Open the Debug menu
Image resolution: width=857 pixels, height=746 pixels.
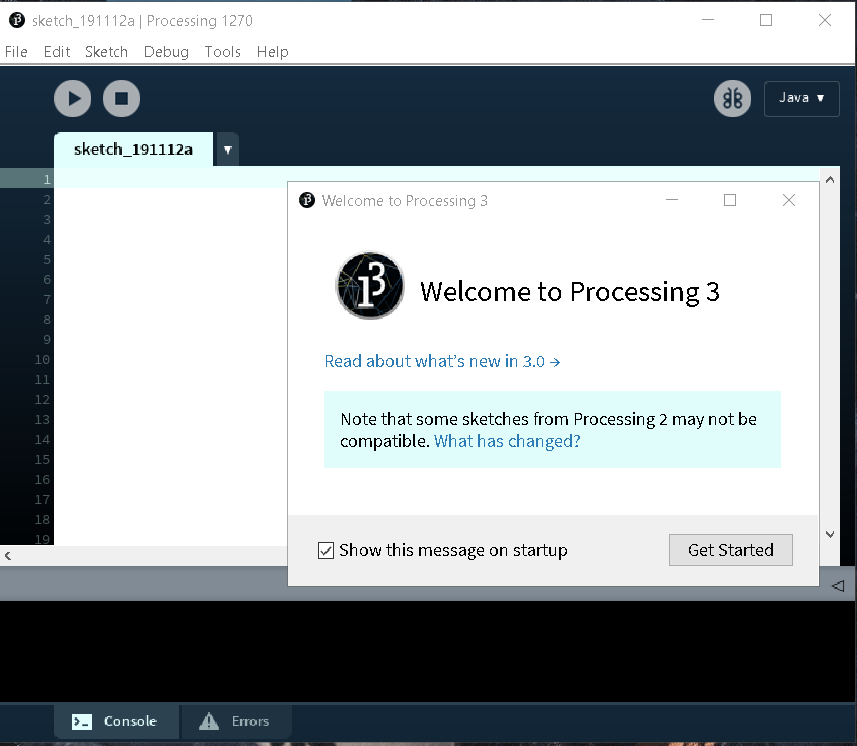pos(166,52)
